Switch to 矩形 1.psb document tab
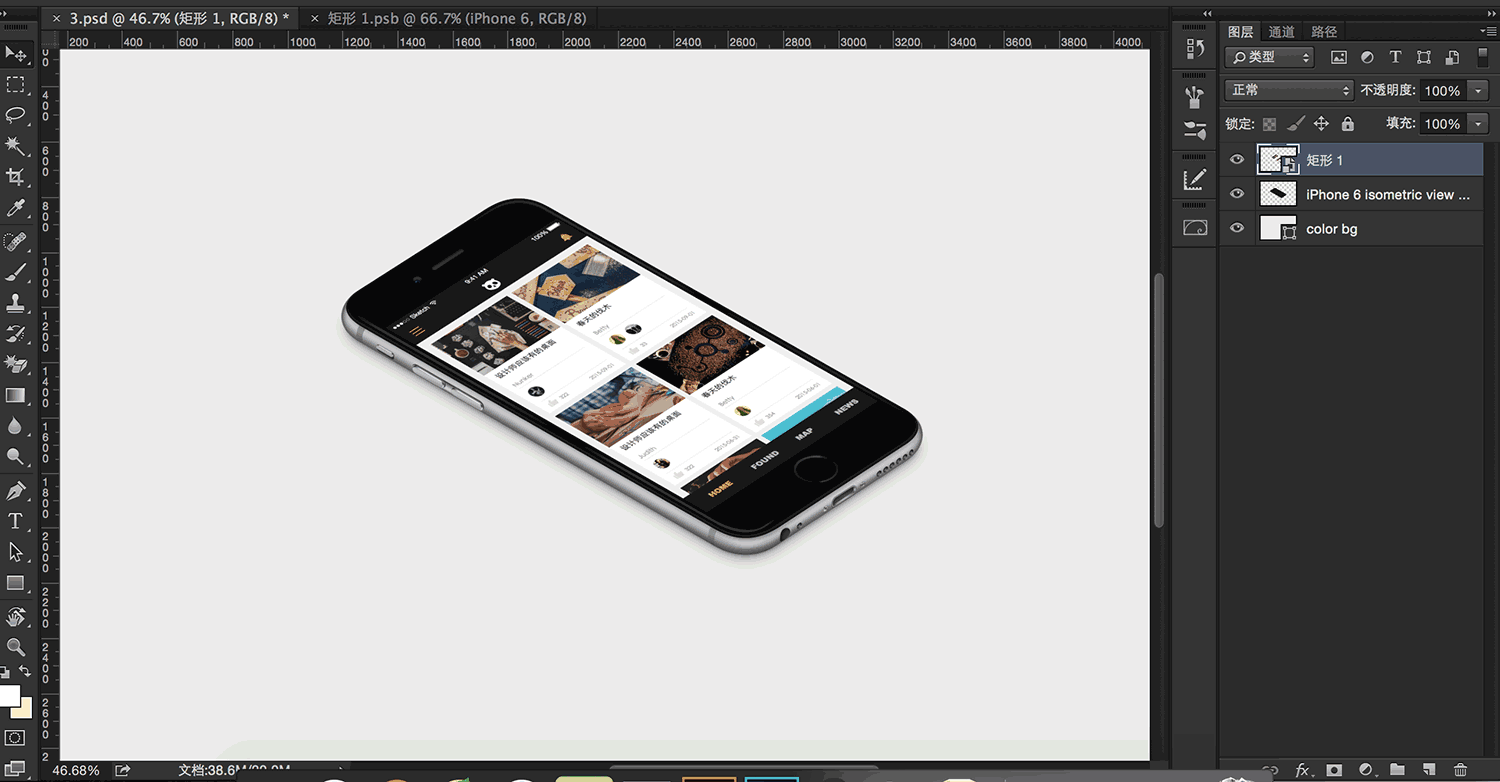 448,18
